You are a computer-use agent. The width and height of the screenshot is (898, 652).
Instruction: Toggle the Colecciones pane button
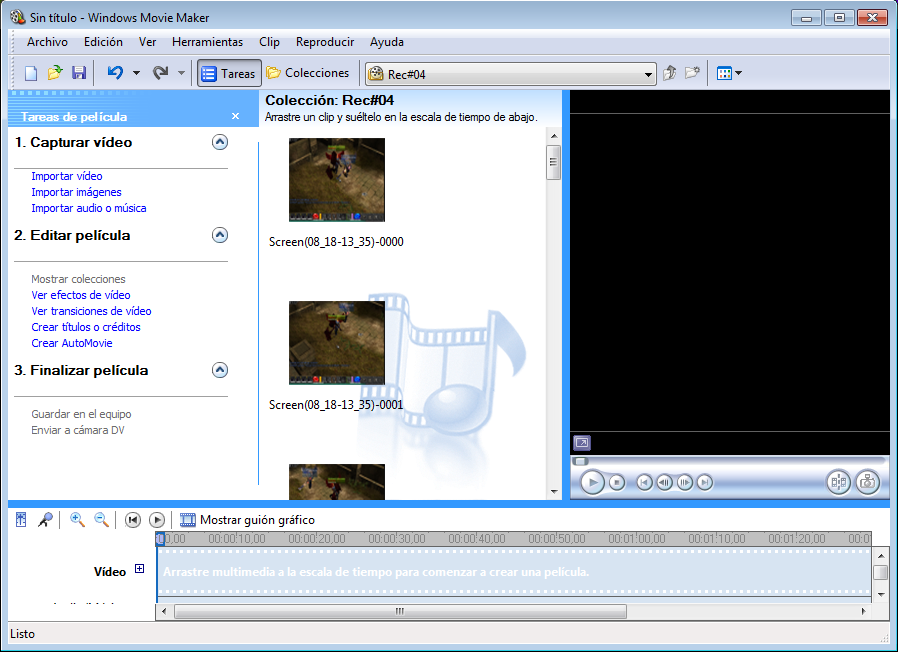(308, 73)
